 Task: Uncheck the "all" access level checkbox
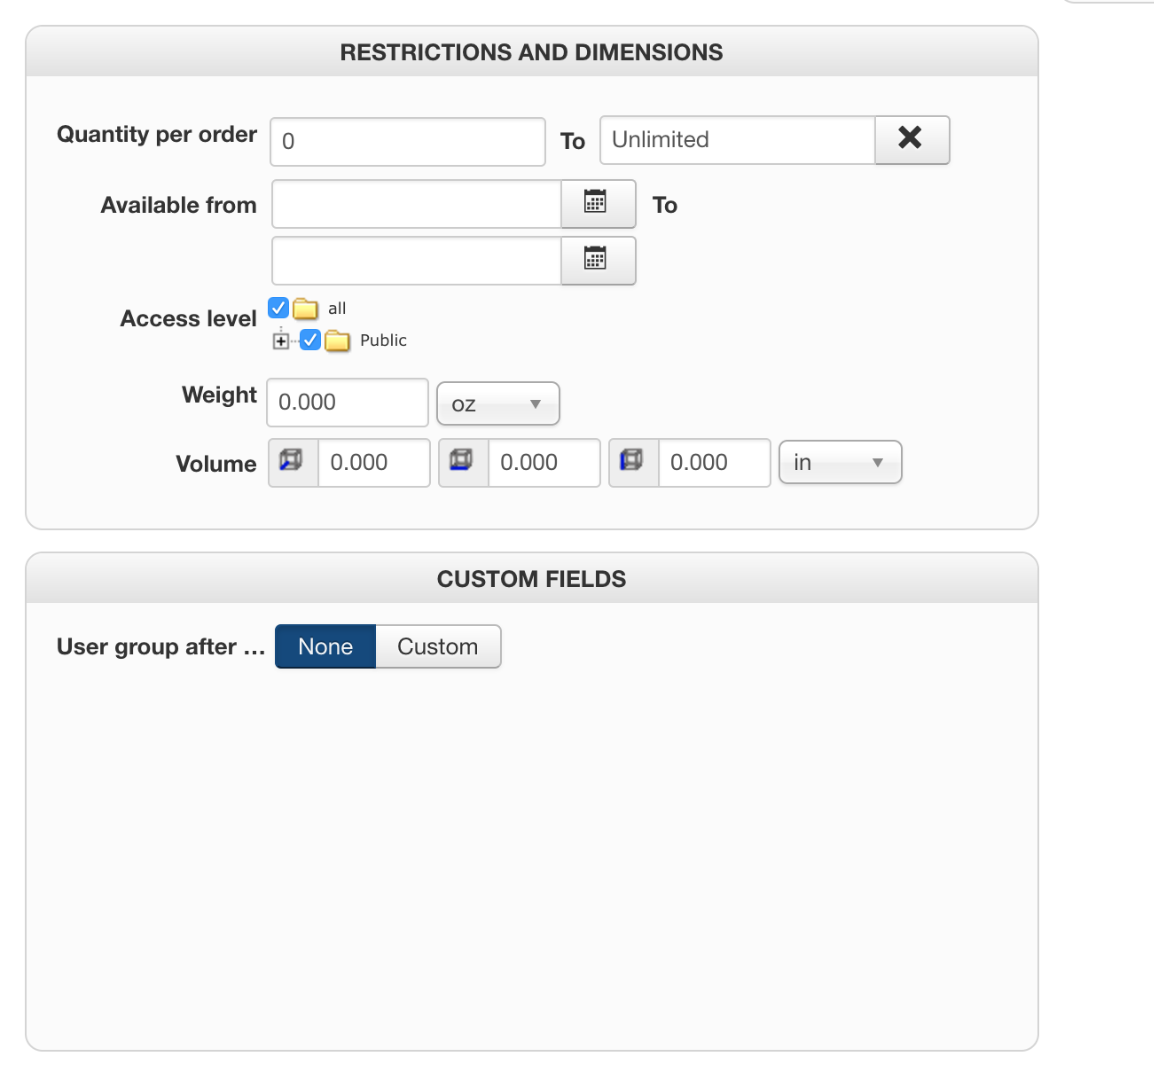(279, 308)
